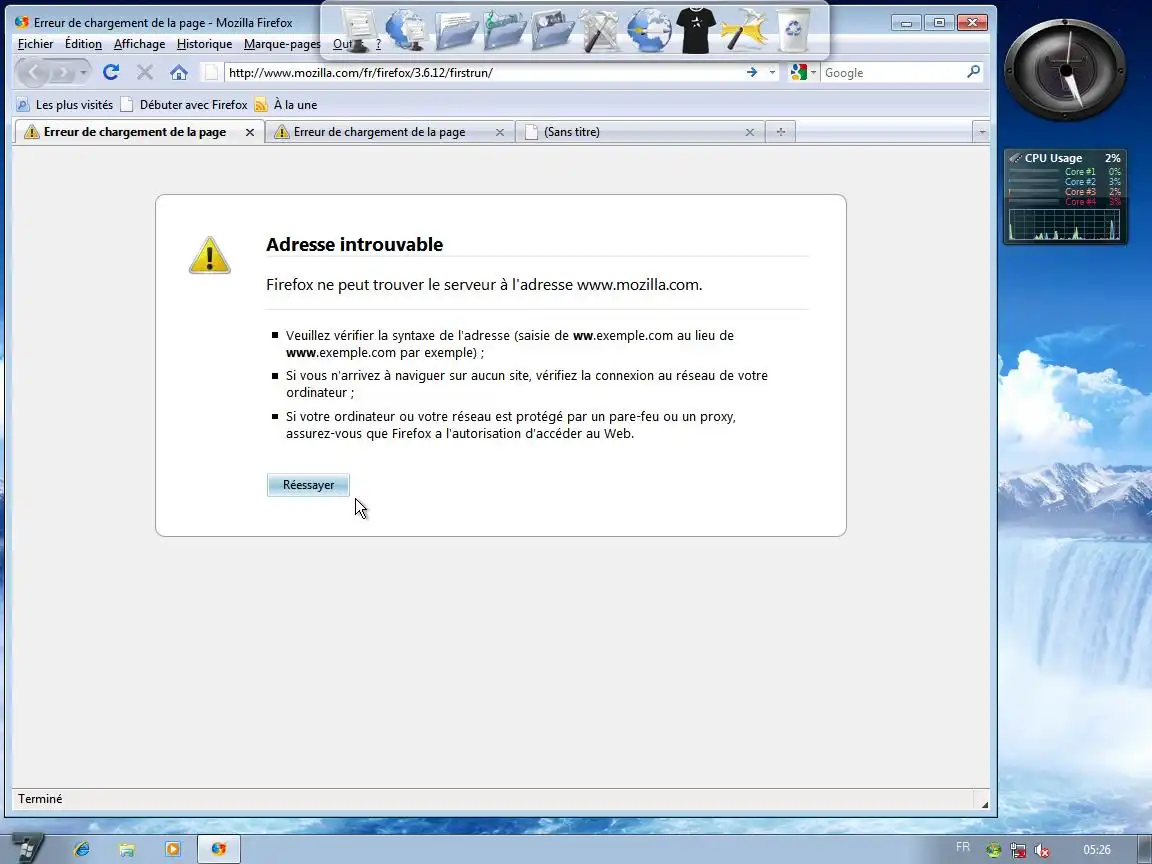The width and height of the screenshot is (1152, 864).
Task: Open the ? help menu
Action: coord(378,44)
